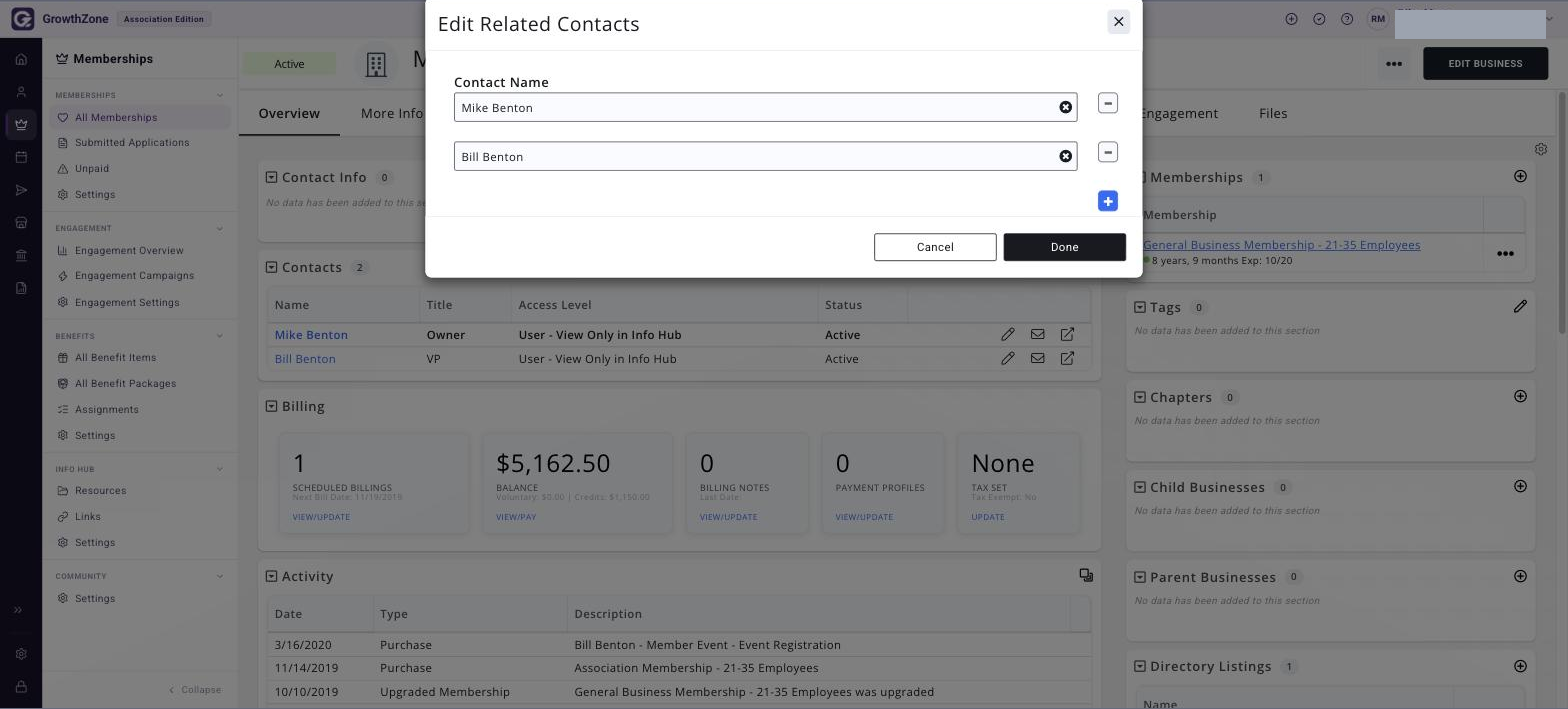Open help question mark icon
1568x709 pixels.
[x=1347, y=19]
